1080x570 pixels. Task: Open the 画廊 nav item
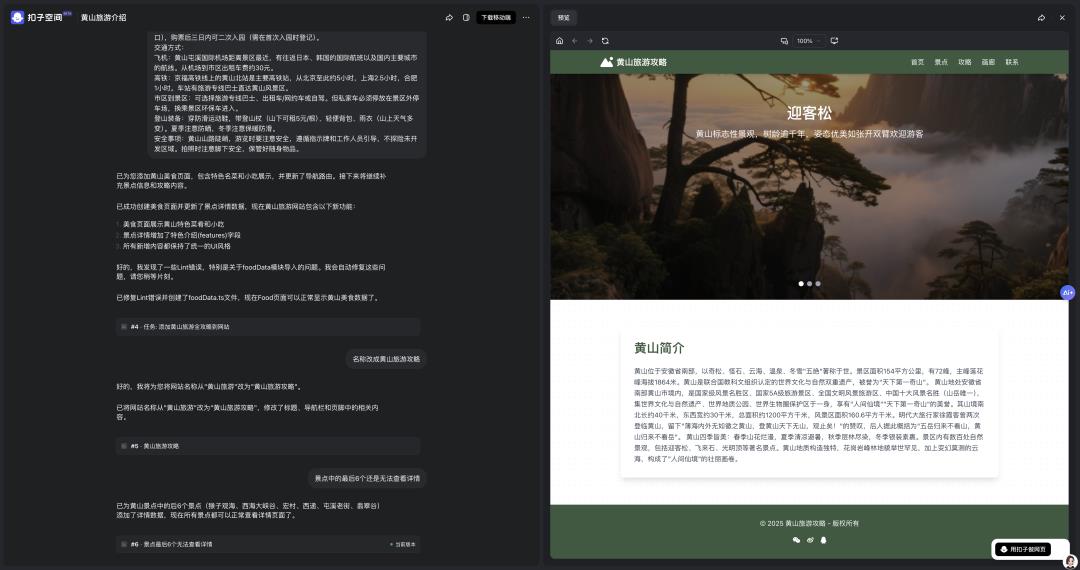pos(988,62)
